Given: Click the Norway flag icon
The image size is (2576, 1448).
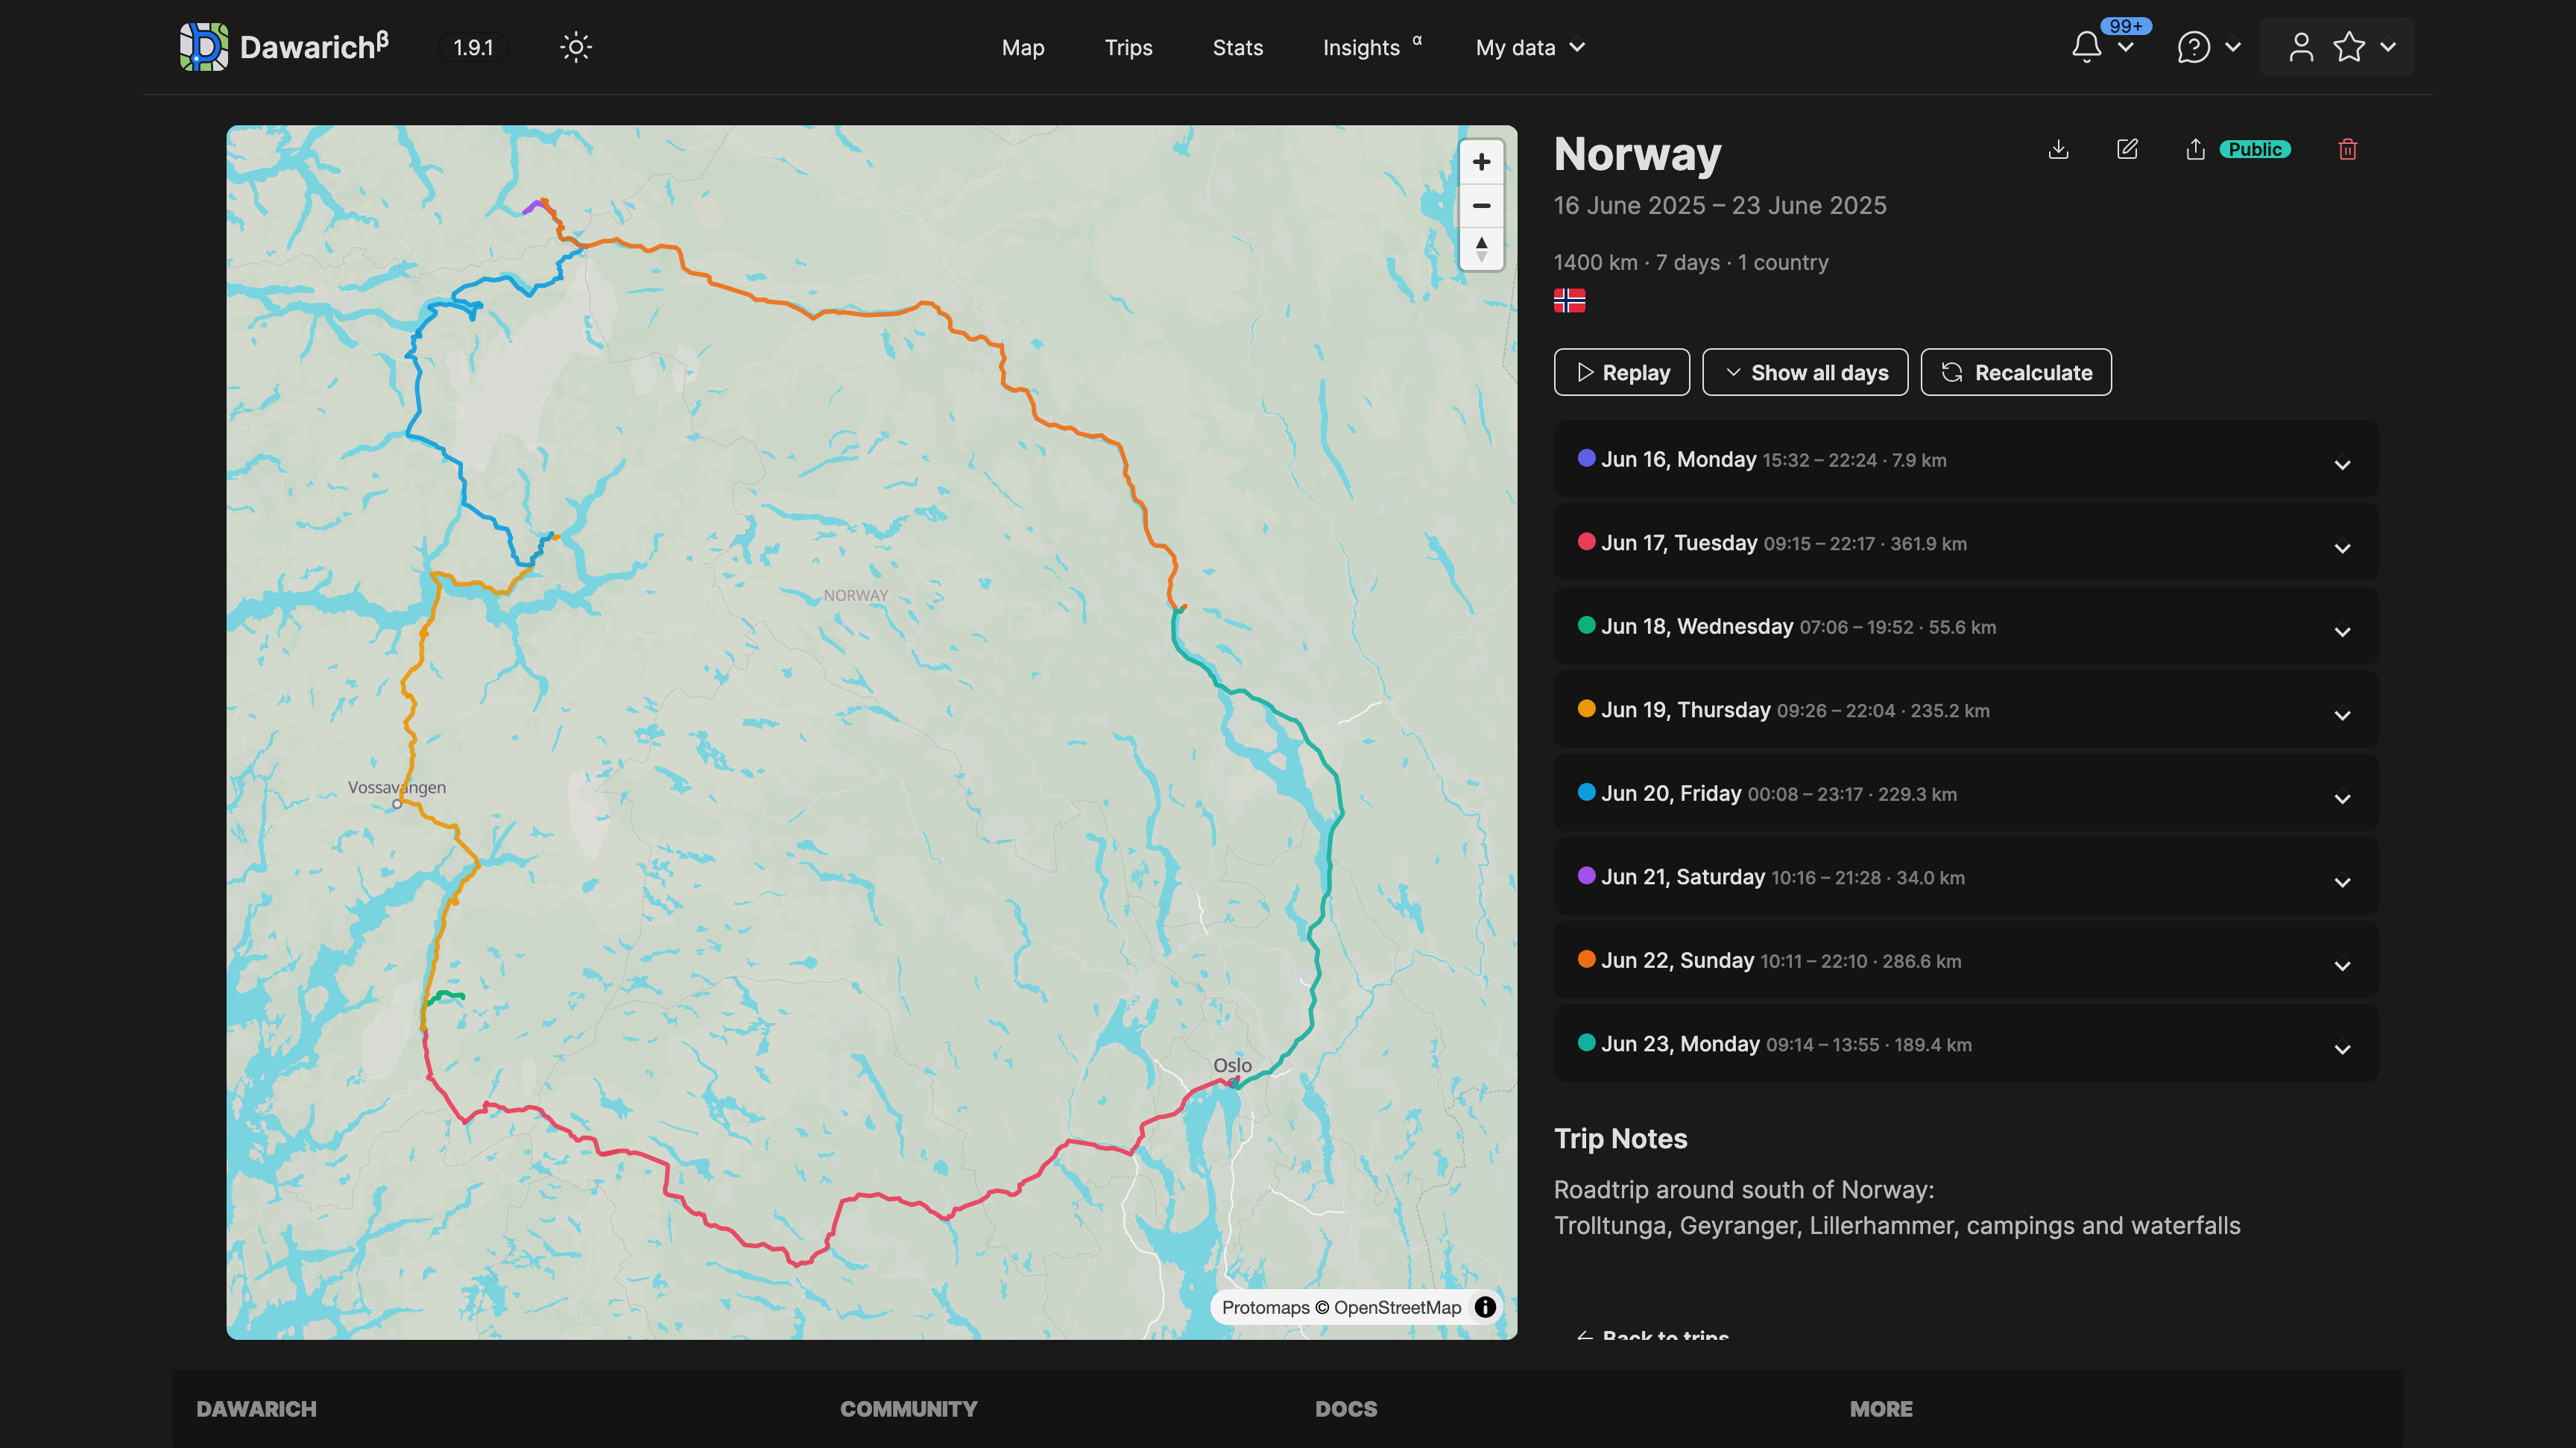Looking at the screenshot, I should 1569,300.
